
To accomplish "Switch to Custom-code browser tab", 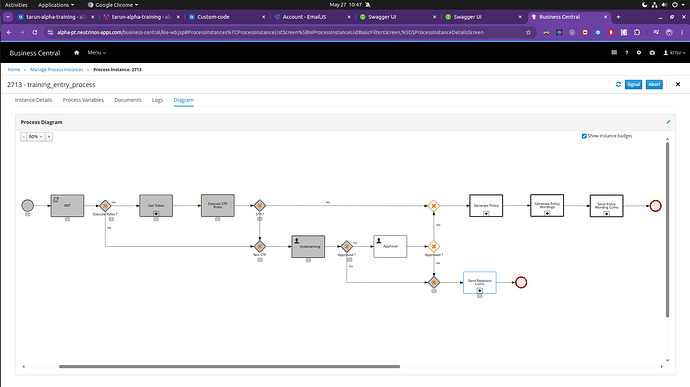I will [227, 17].
